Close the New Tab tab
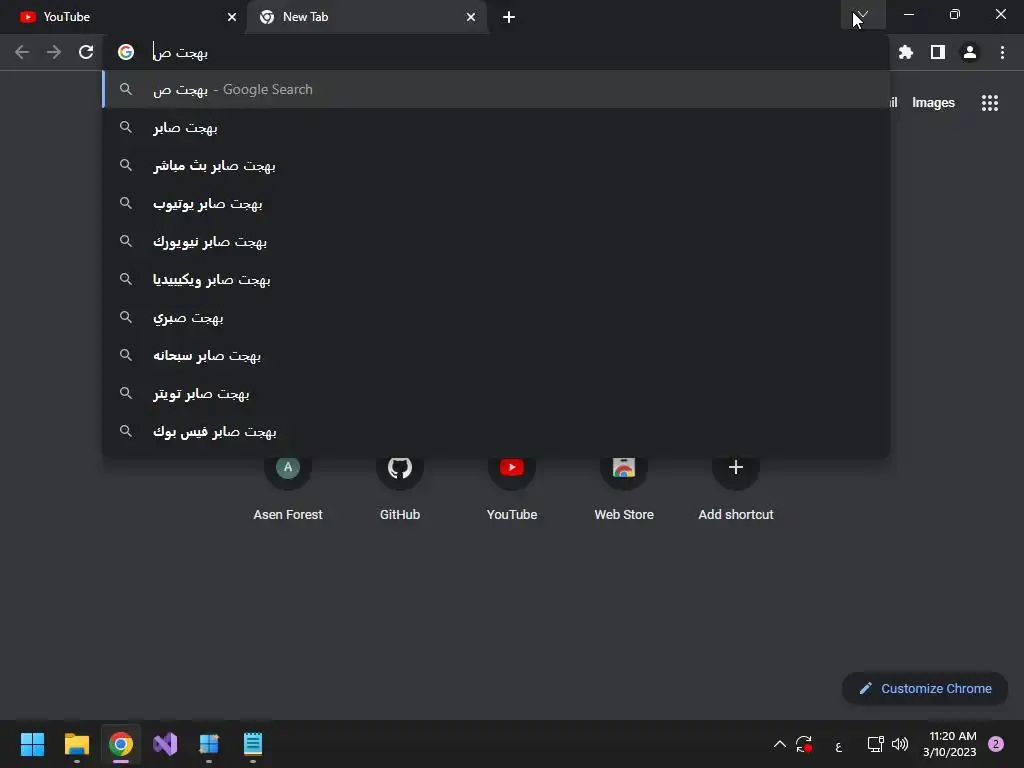Viewport: 1024px width, 768px height. 471,17
